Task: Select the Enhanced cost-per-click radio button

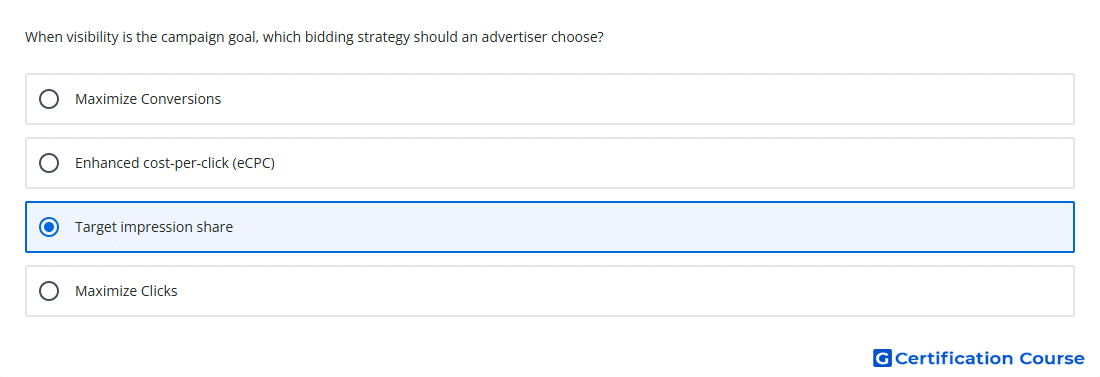Action: pos(49,163)
